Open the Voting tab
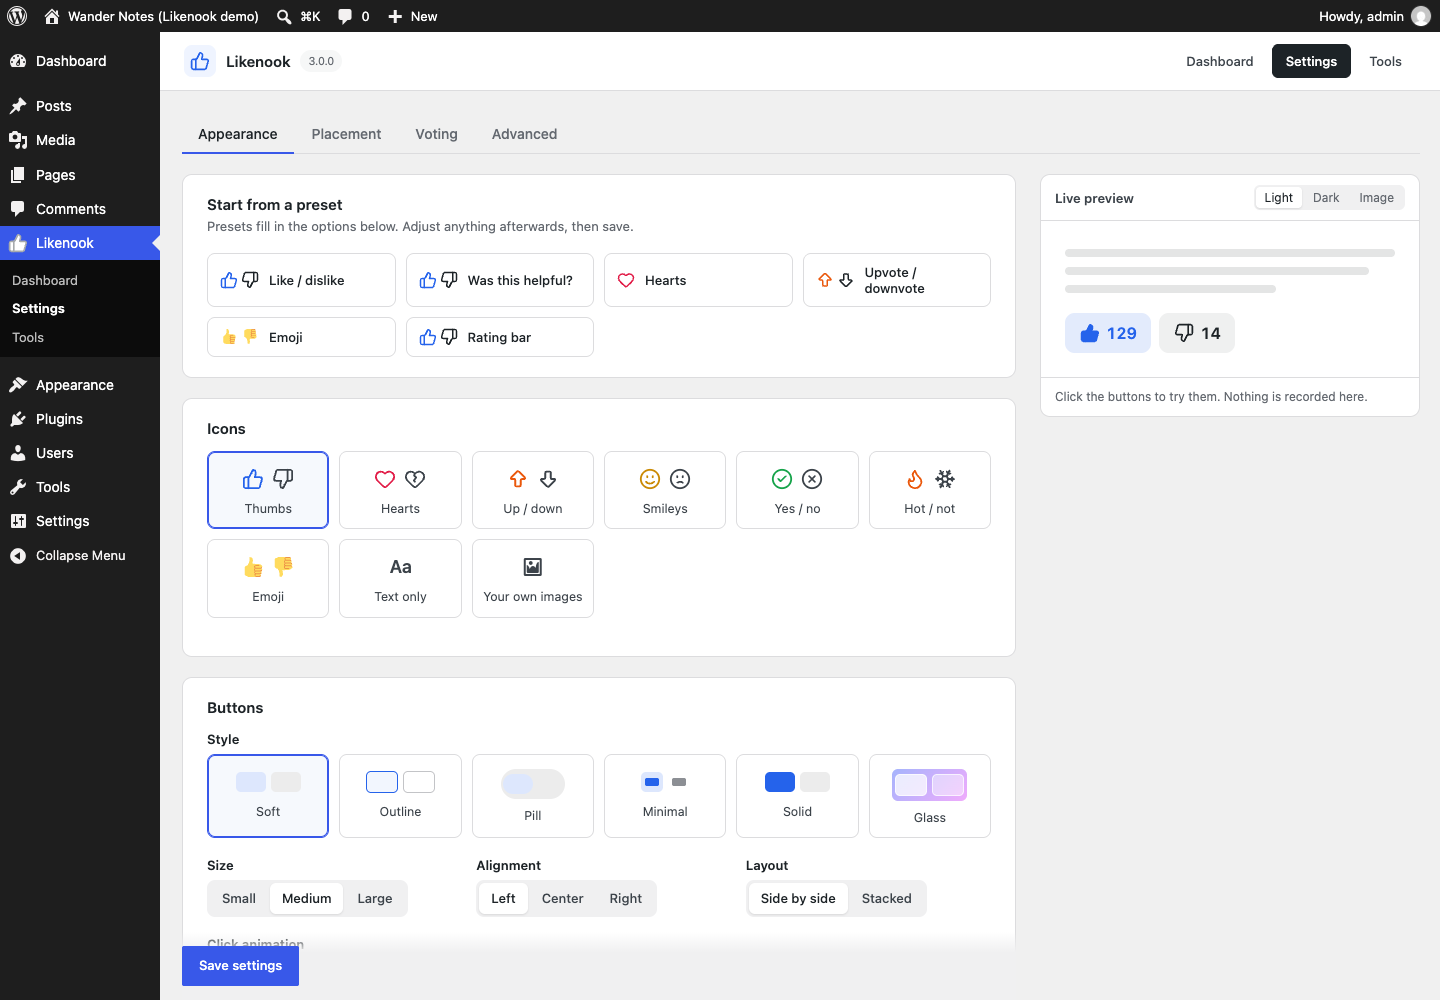This screenshot has width=1440, height=1000. tap(437, 134)
